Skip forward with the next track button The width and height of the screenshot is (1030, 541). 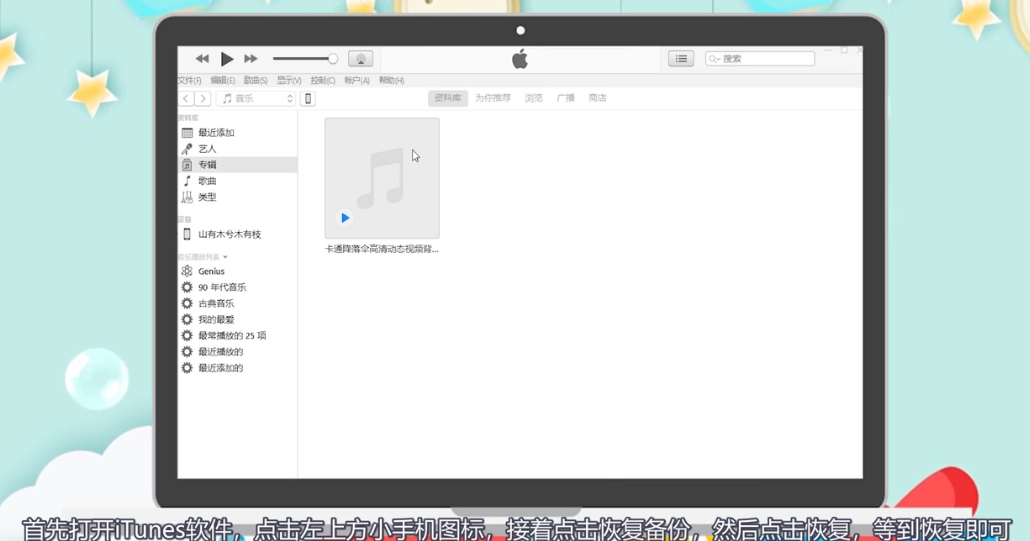click(250, 58)
